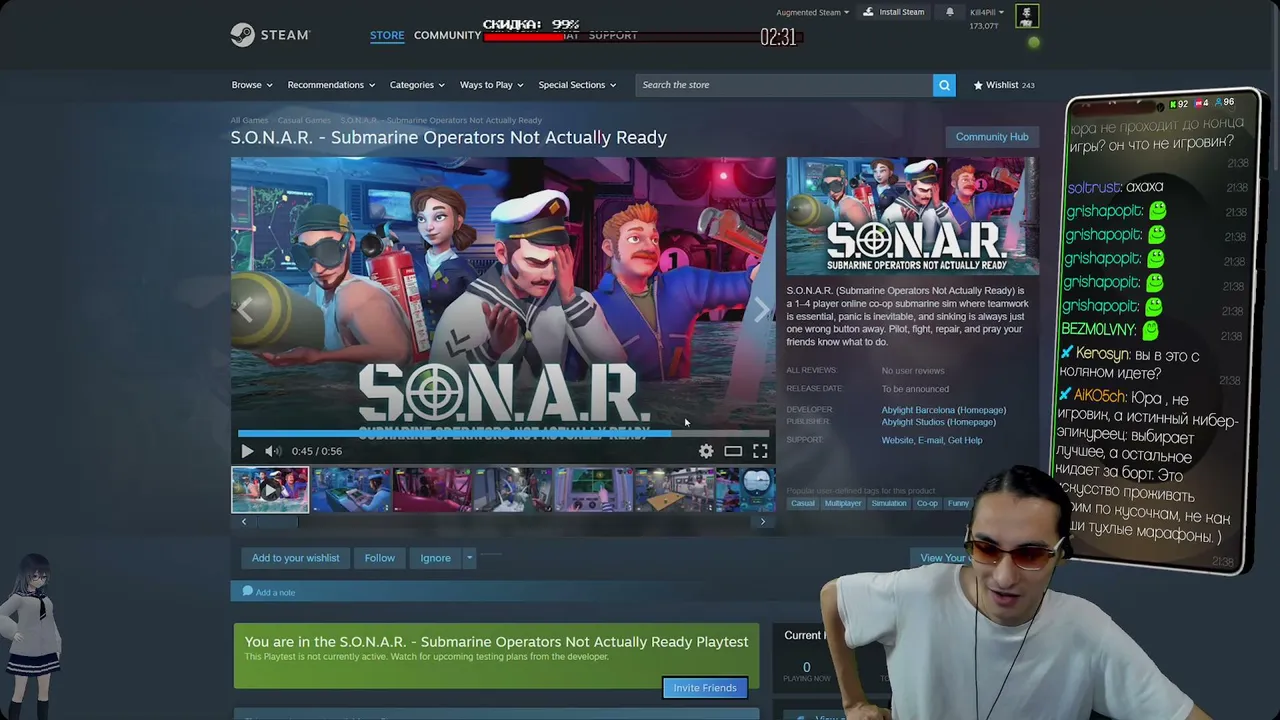Click the Add a note speech bubble icon

click(247, 591)
